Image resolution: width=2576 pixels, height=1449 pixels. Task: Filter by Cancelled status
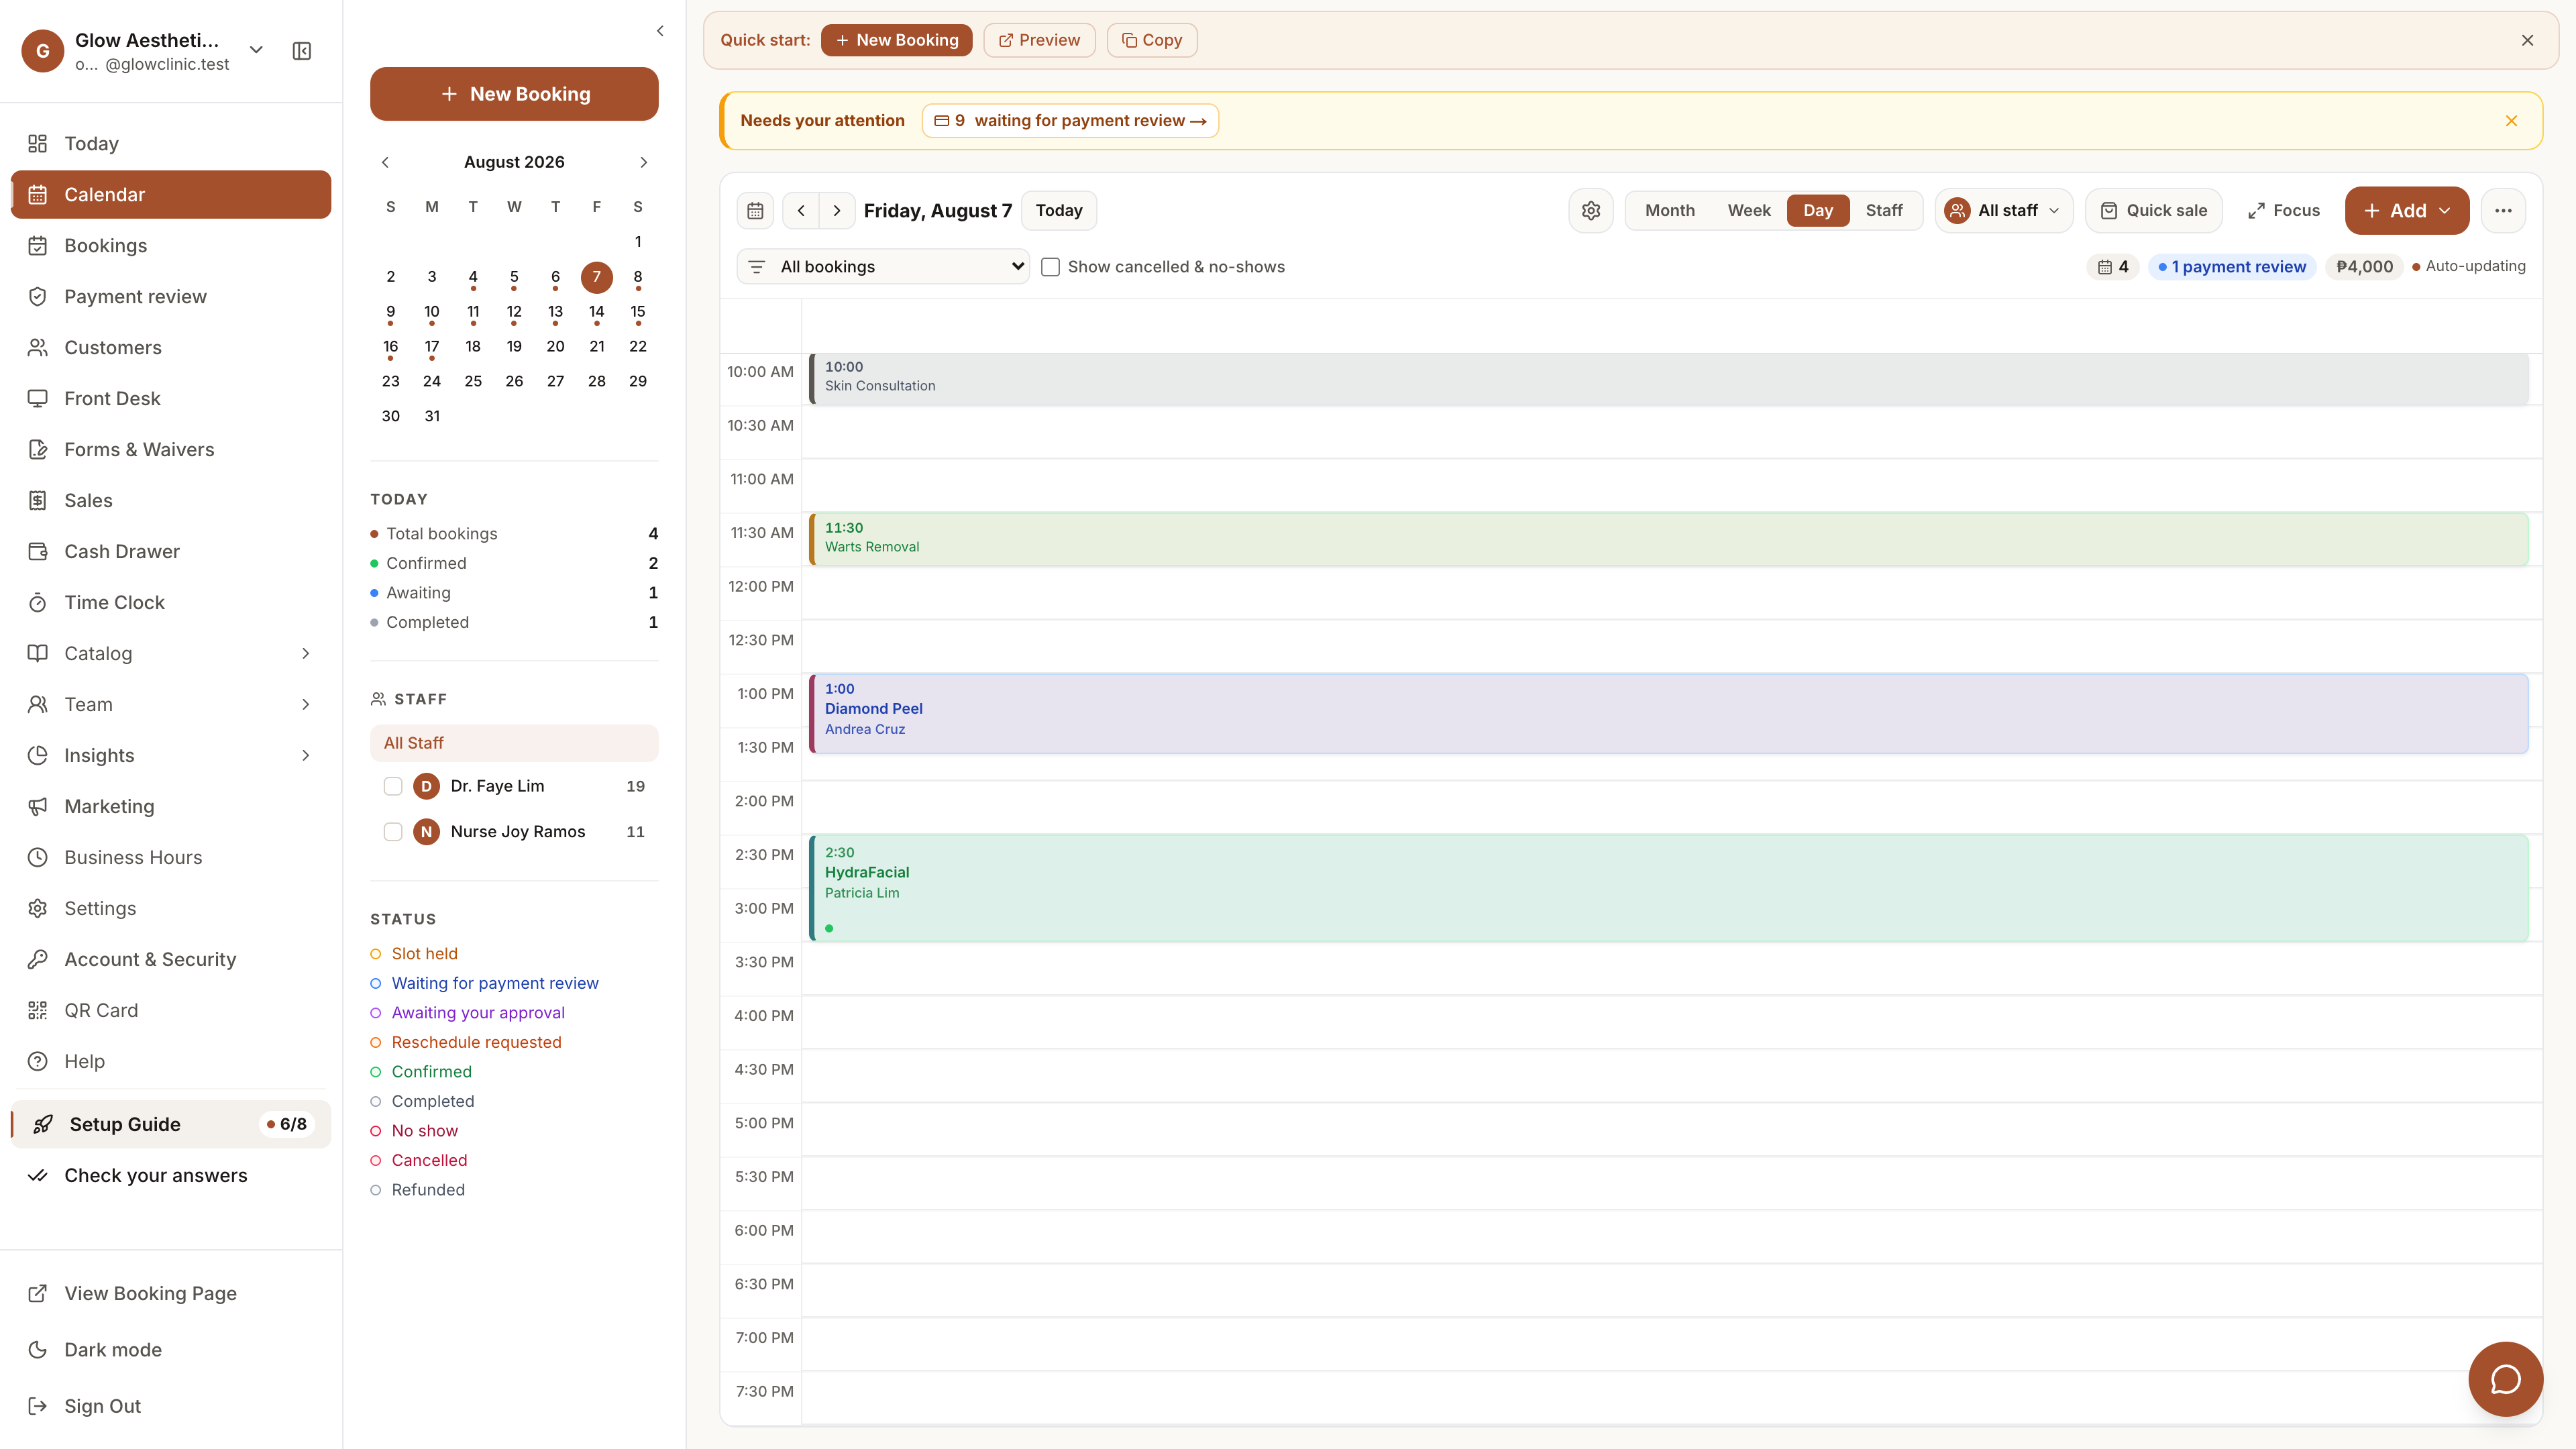coord(419,1160)
